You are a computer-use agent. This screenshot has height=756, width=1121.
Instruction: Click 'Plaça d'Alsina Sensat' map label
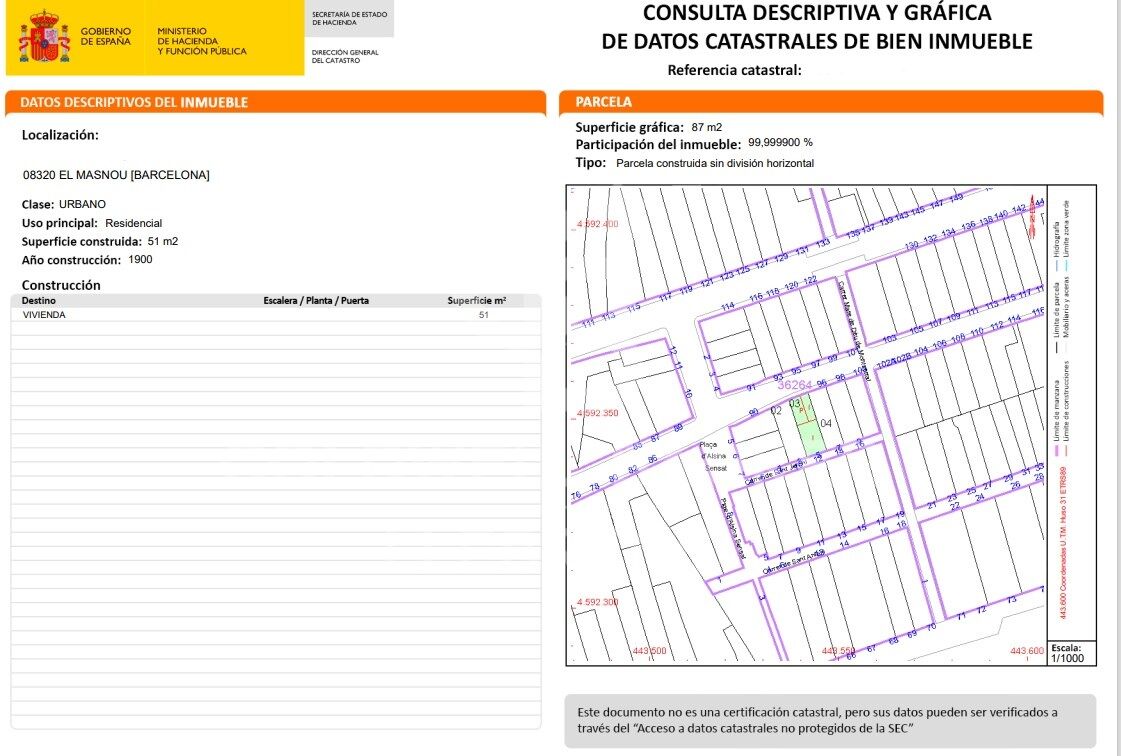pos(714,456)
